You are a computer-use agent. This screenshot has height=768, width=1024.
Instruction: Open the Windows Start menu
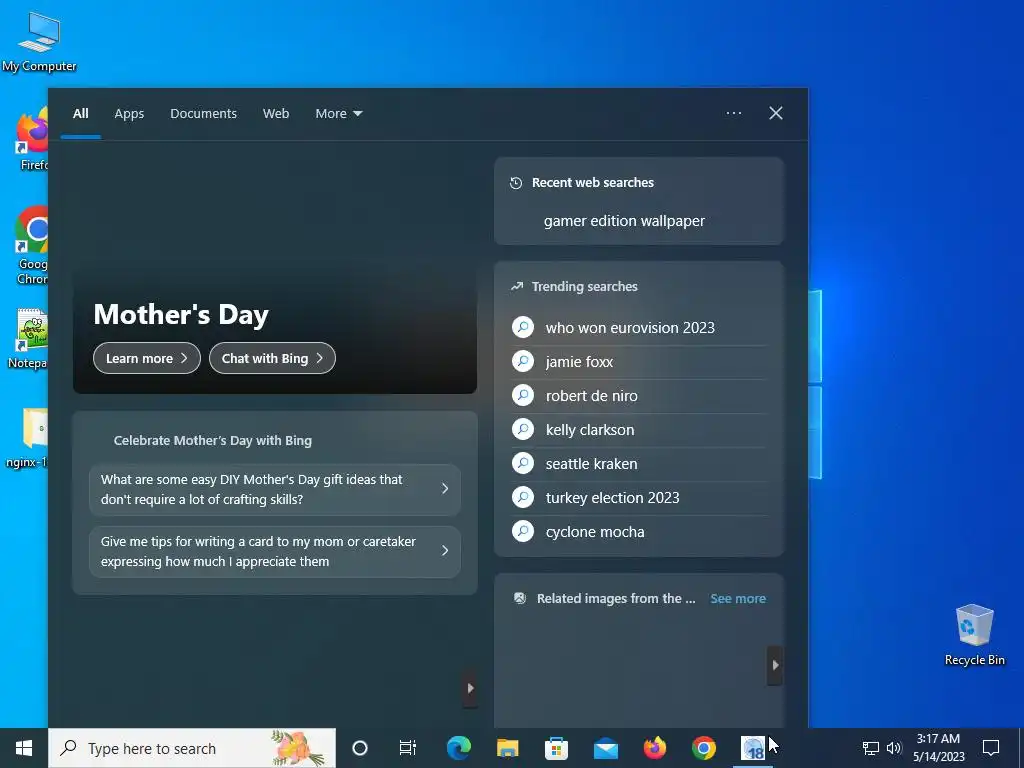(24, 748)
